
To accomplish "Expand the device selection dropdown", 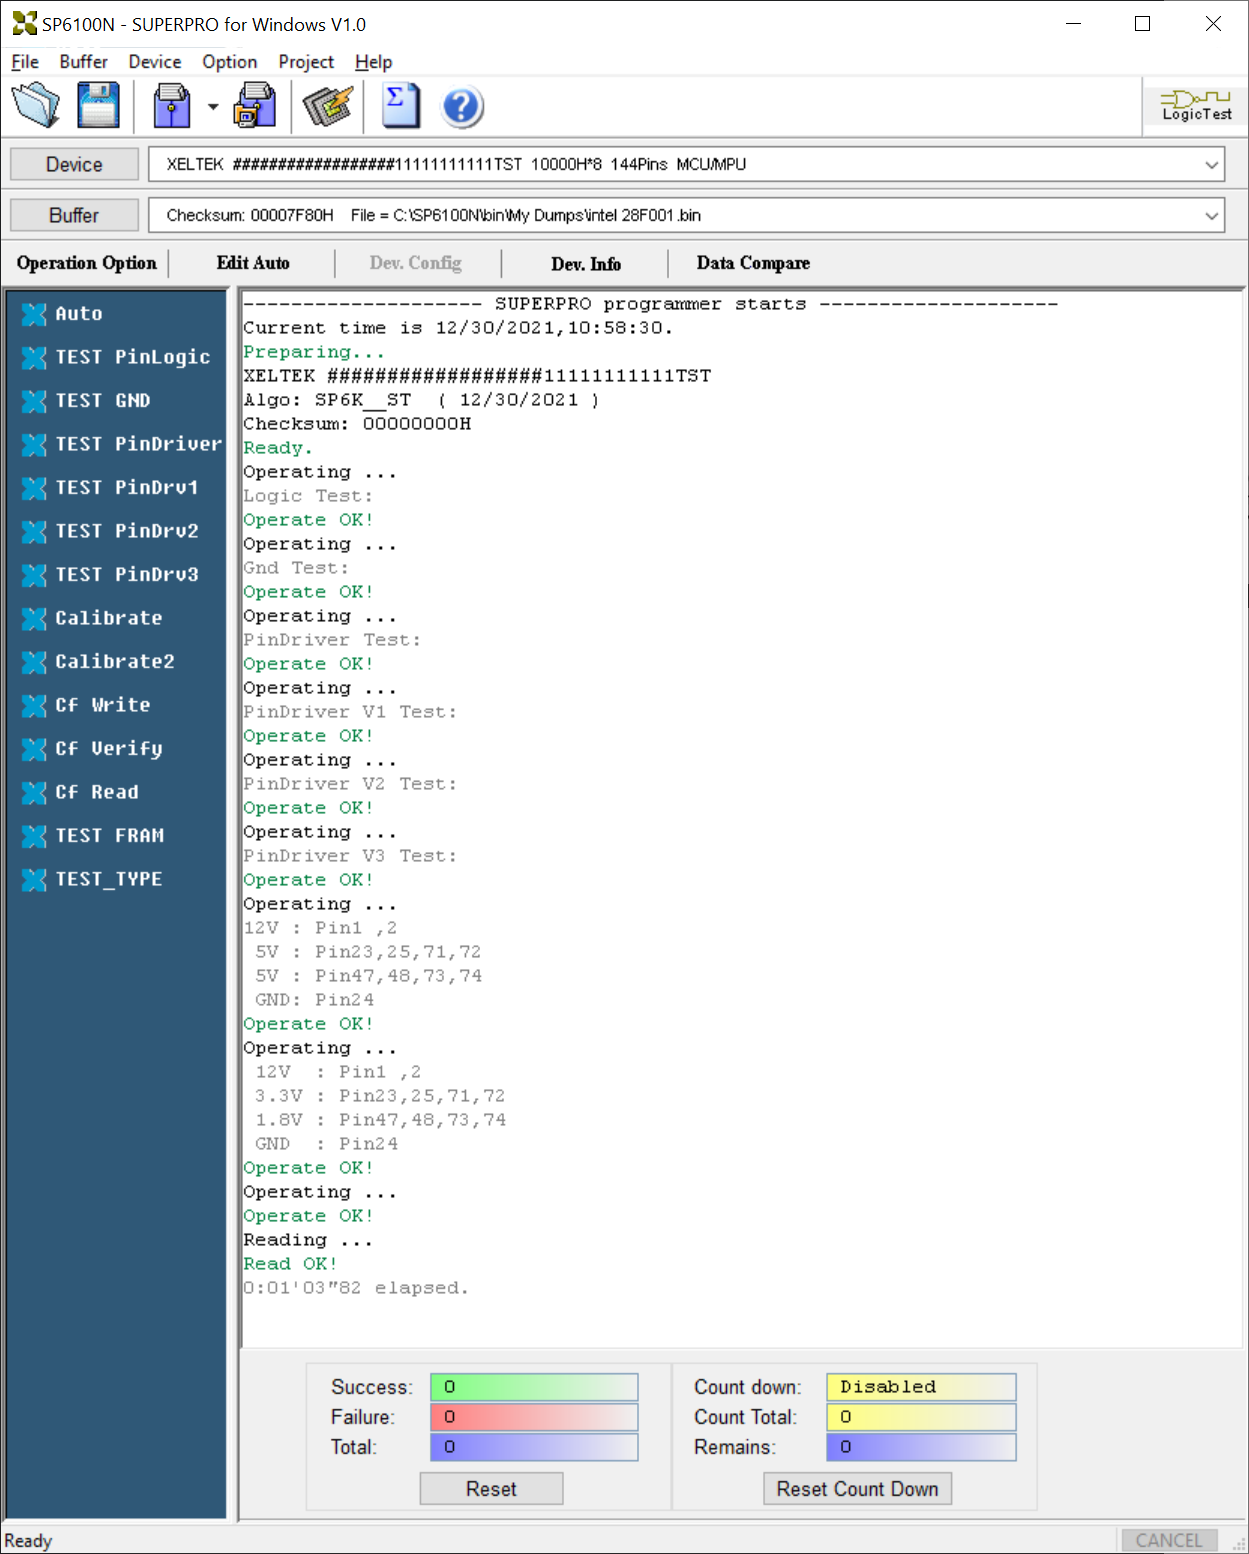I will [x=1211, y=164].
